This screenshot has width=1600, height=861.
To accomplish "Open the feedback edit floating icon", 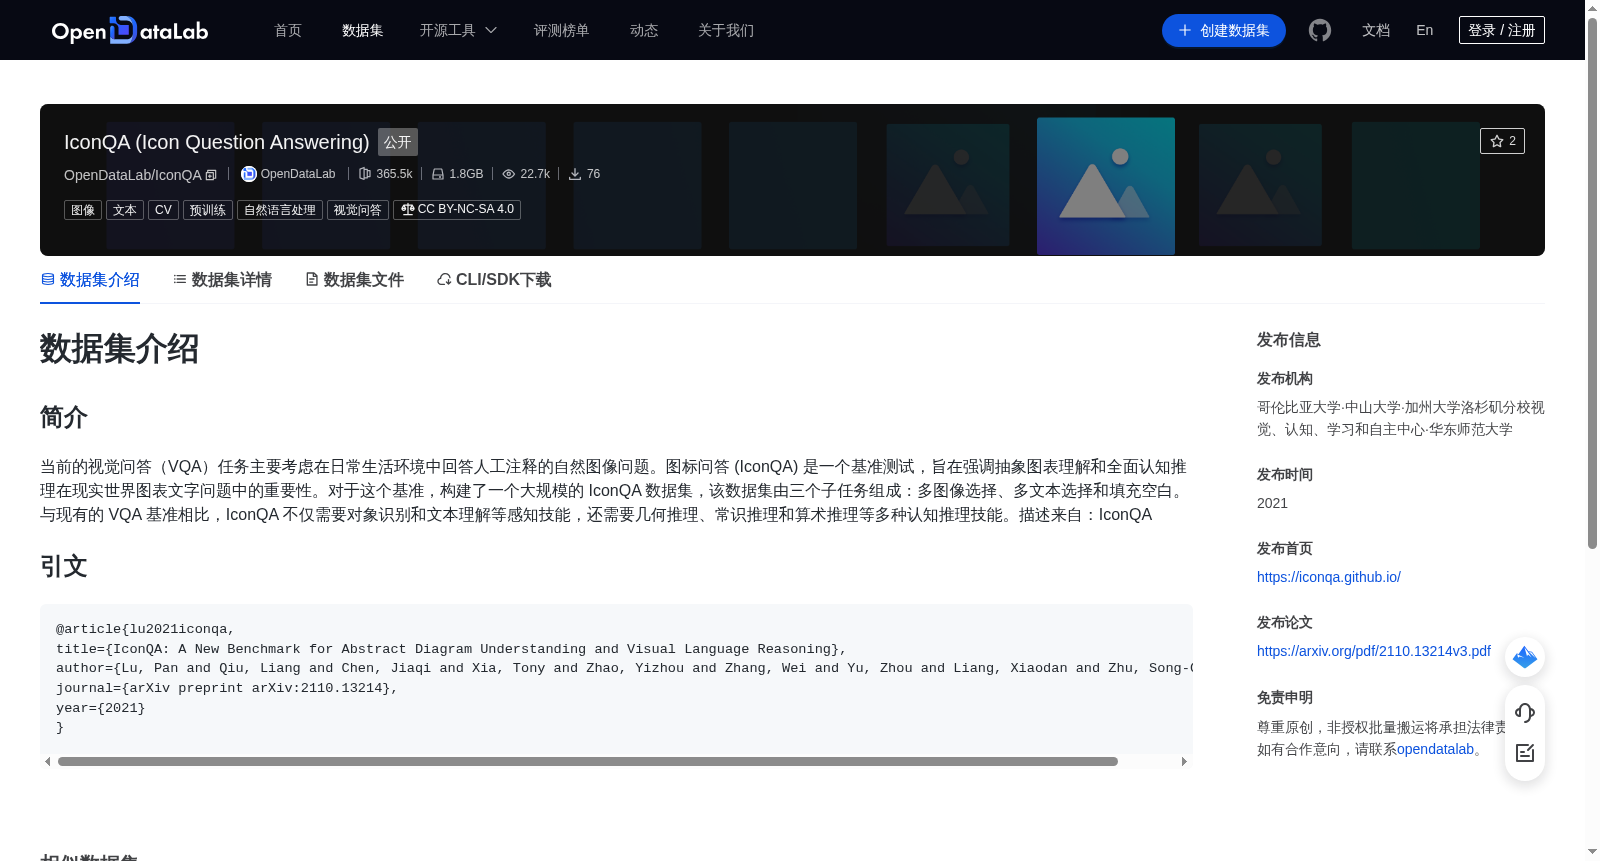I will 1525,753.
